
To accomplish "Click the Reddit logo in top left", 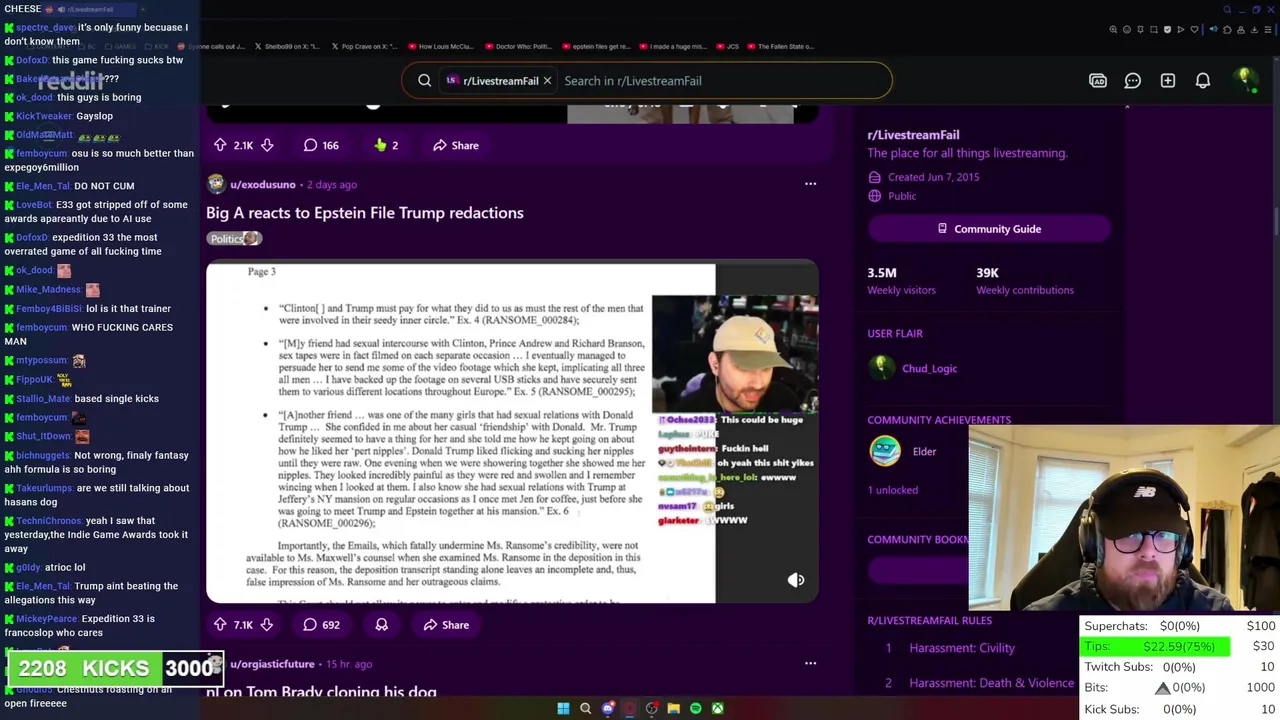I will pos(72,80).
